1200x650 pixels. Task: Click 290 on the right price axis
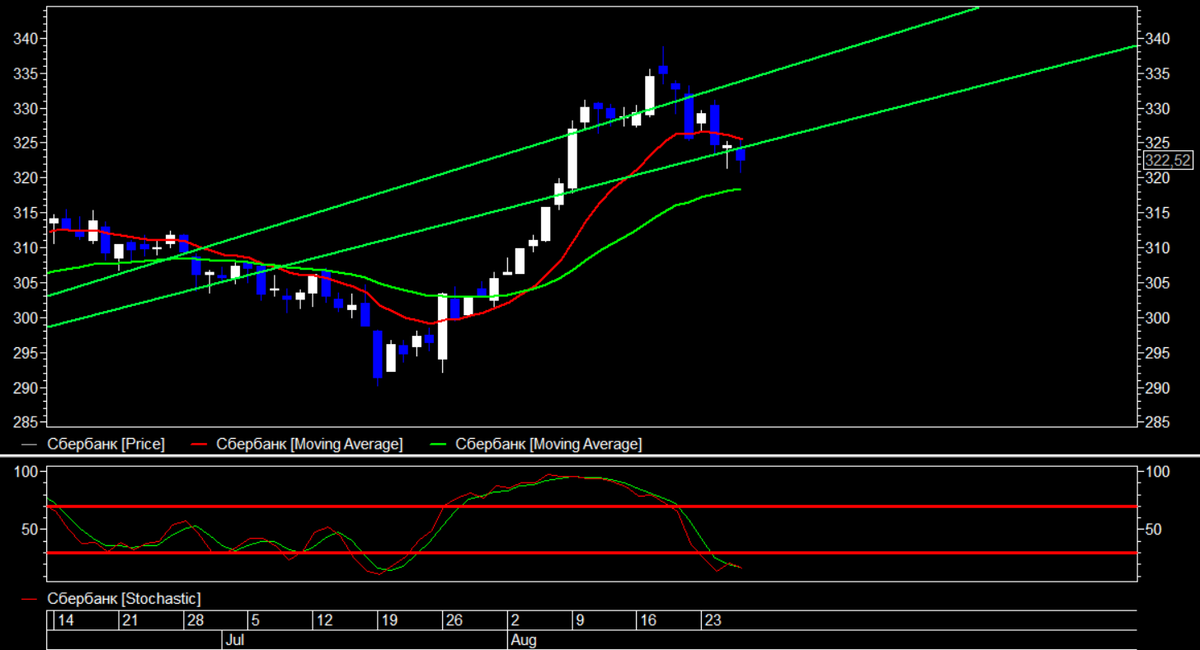(x=1158, y=388)
